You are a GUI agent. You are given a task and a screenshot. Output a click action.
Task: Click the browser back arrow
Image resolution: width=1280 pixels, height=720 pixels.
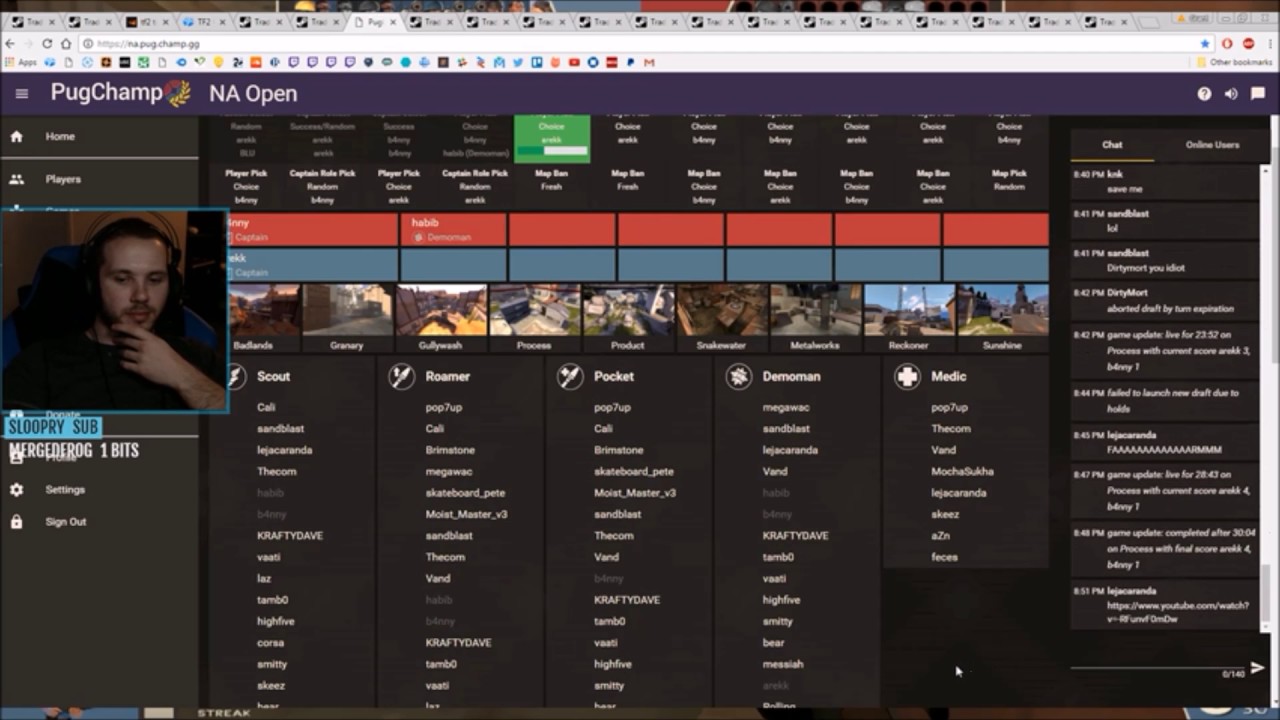pyautogui.click(x=10, y=44)
